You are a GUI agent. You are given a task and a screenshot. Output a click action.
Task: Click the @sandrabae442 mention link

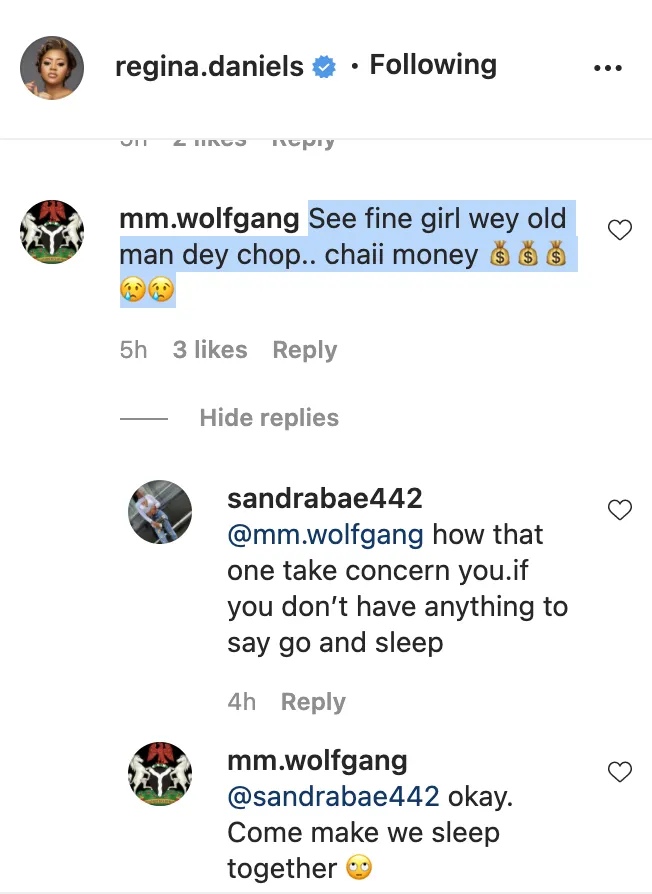tap(333, 796)
